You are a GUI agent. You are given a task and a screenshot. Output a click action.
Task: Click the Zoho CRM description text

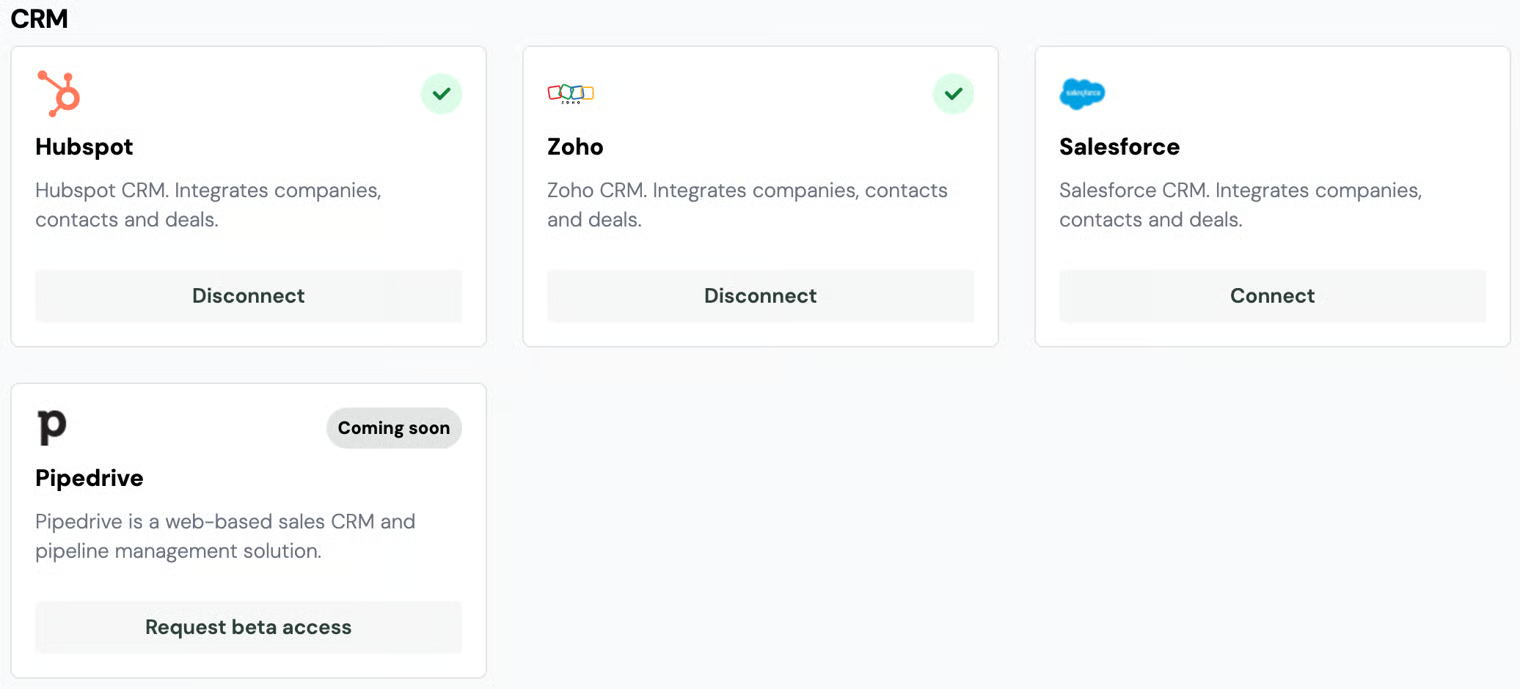click(747, 205)
